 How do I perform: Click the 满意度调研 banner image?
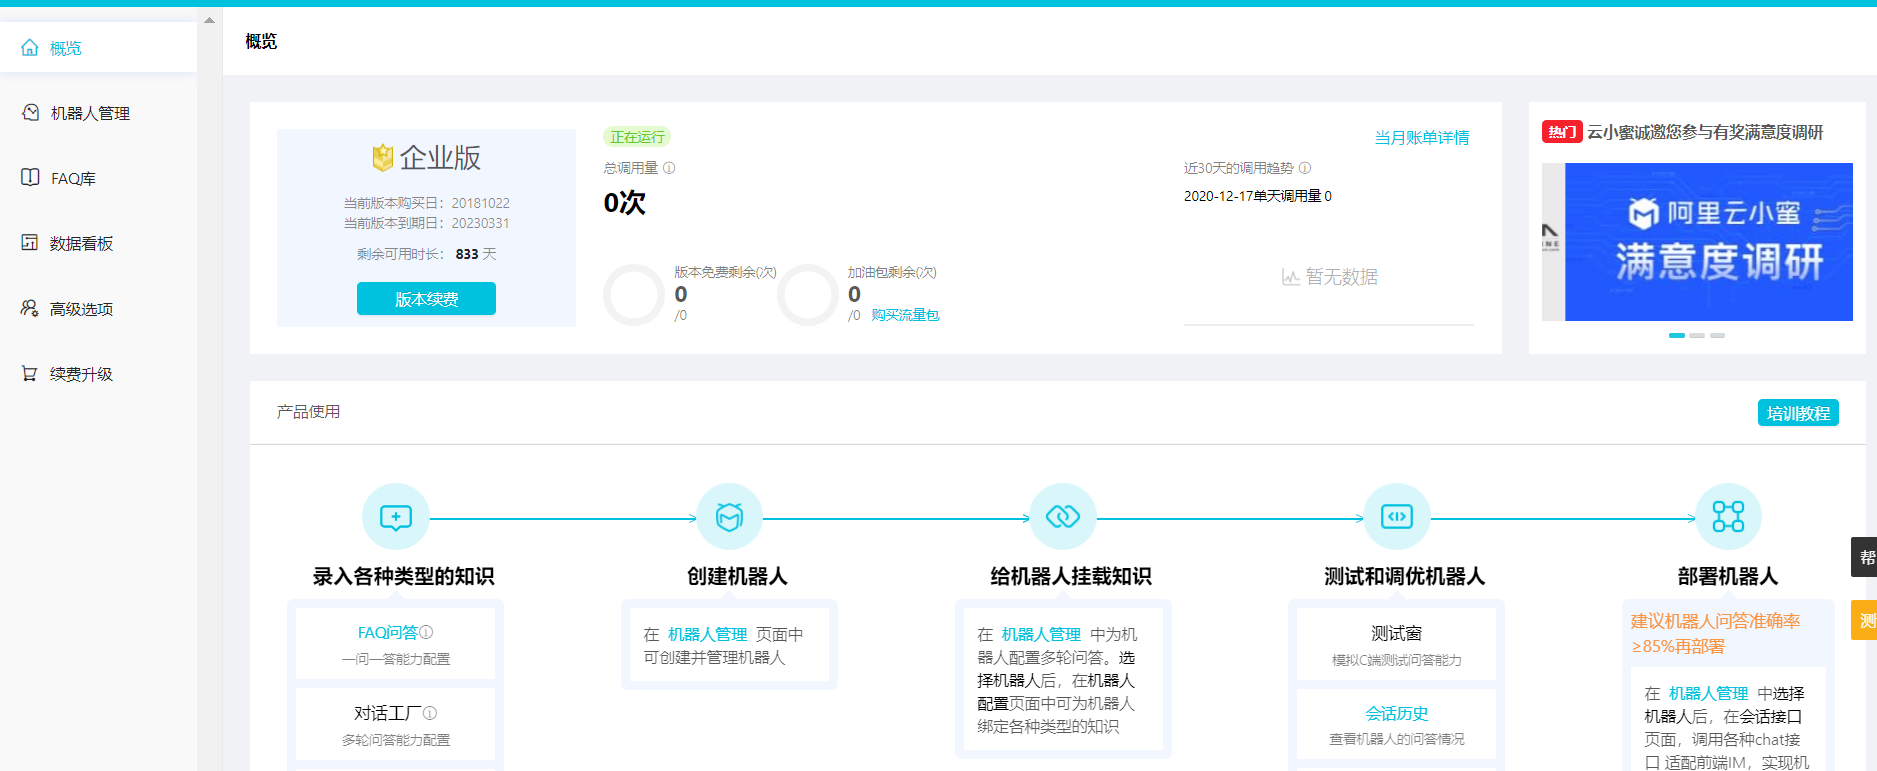1697,242
